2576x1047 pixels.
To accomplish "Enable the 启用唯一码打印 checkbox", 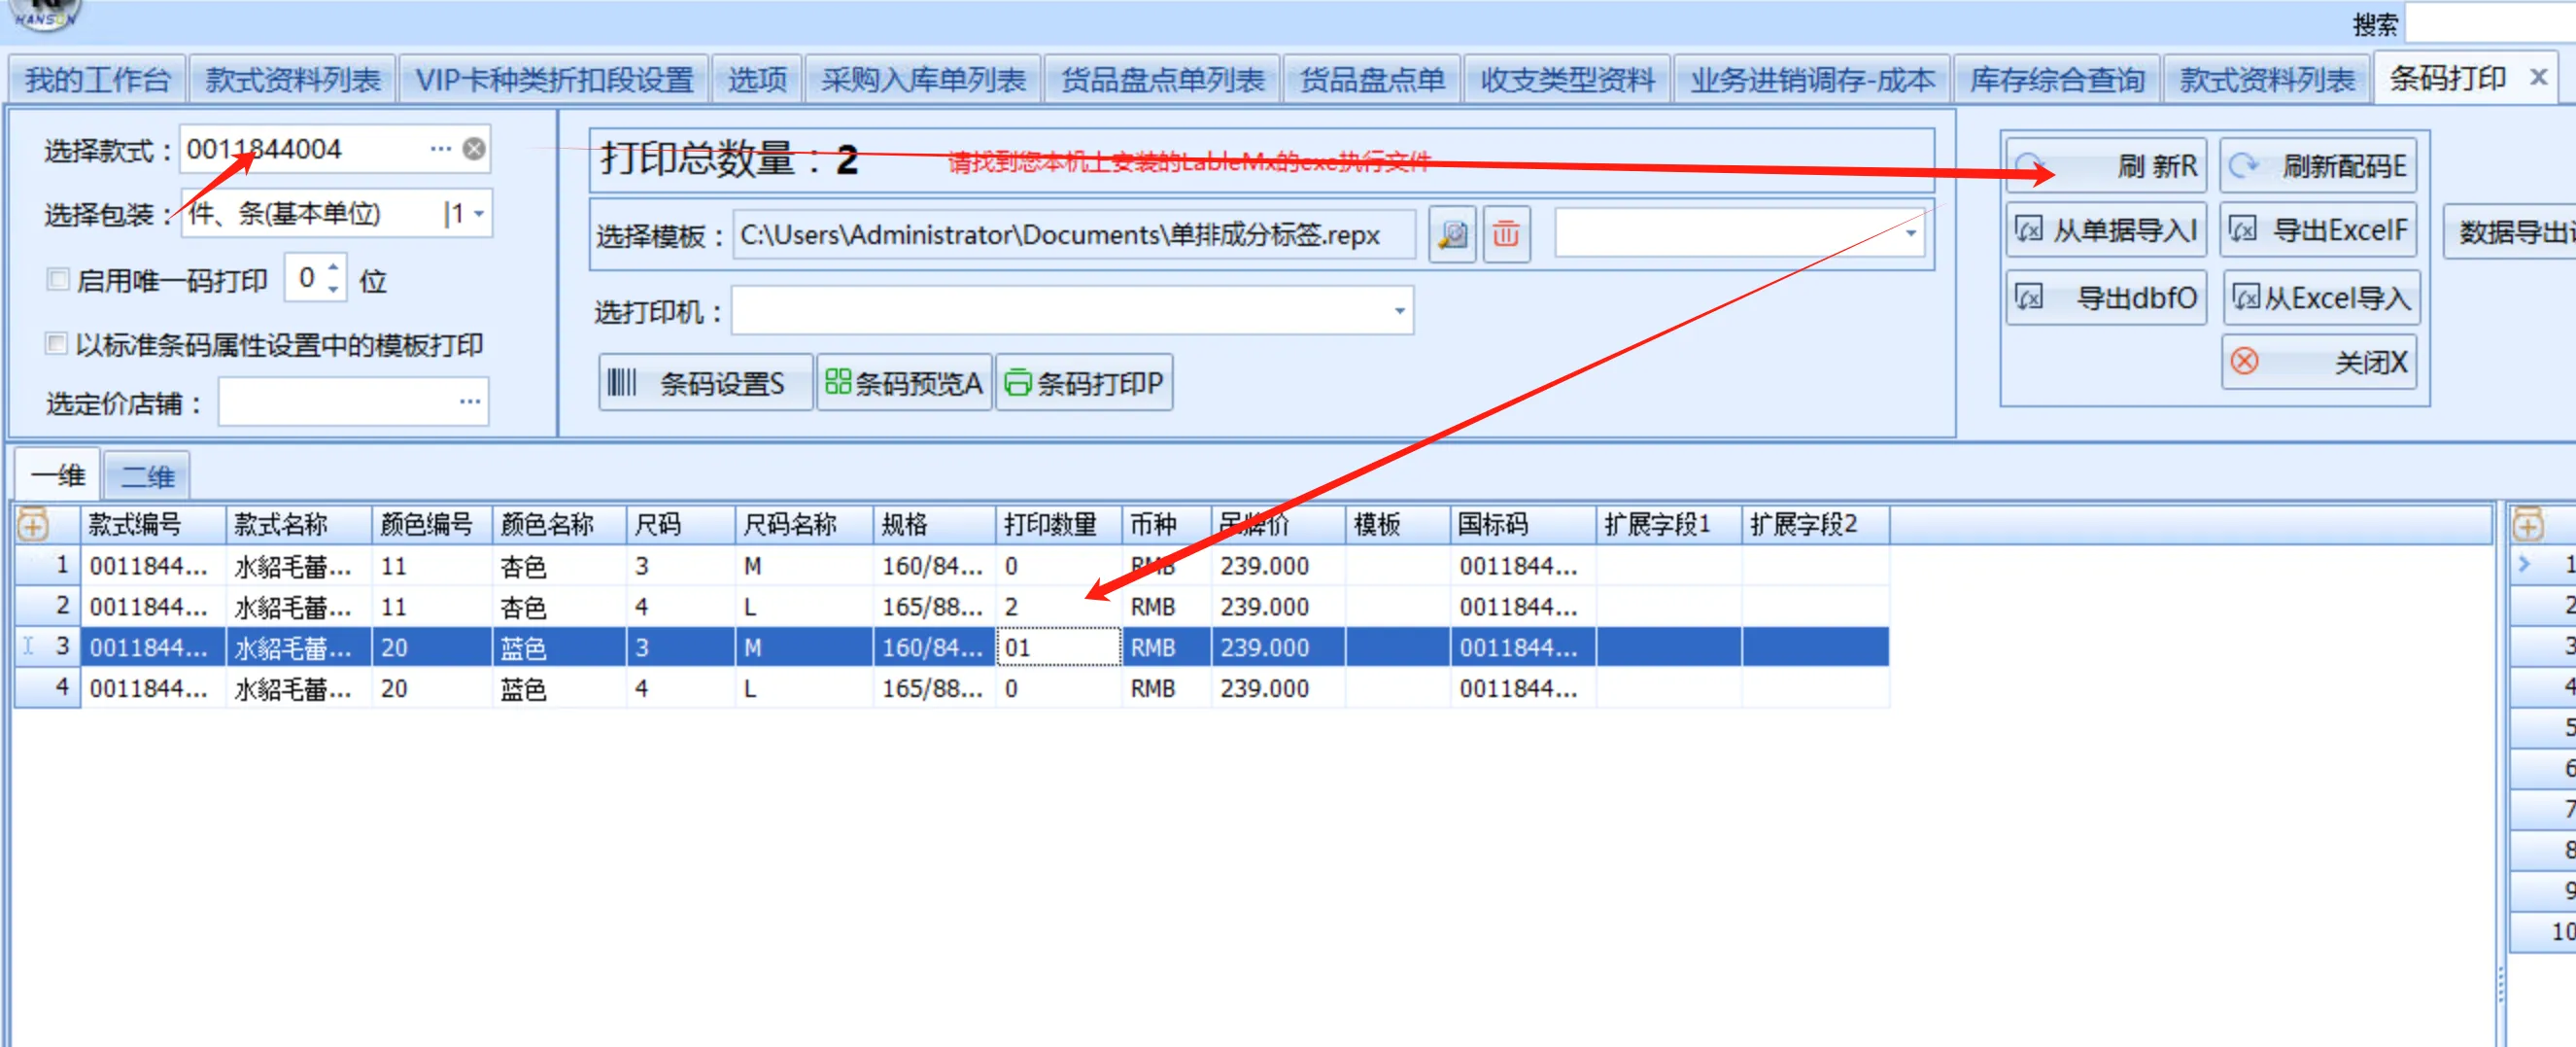I will (x=58, y=280).
